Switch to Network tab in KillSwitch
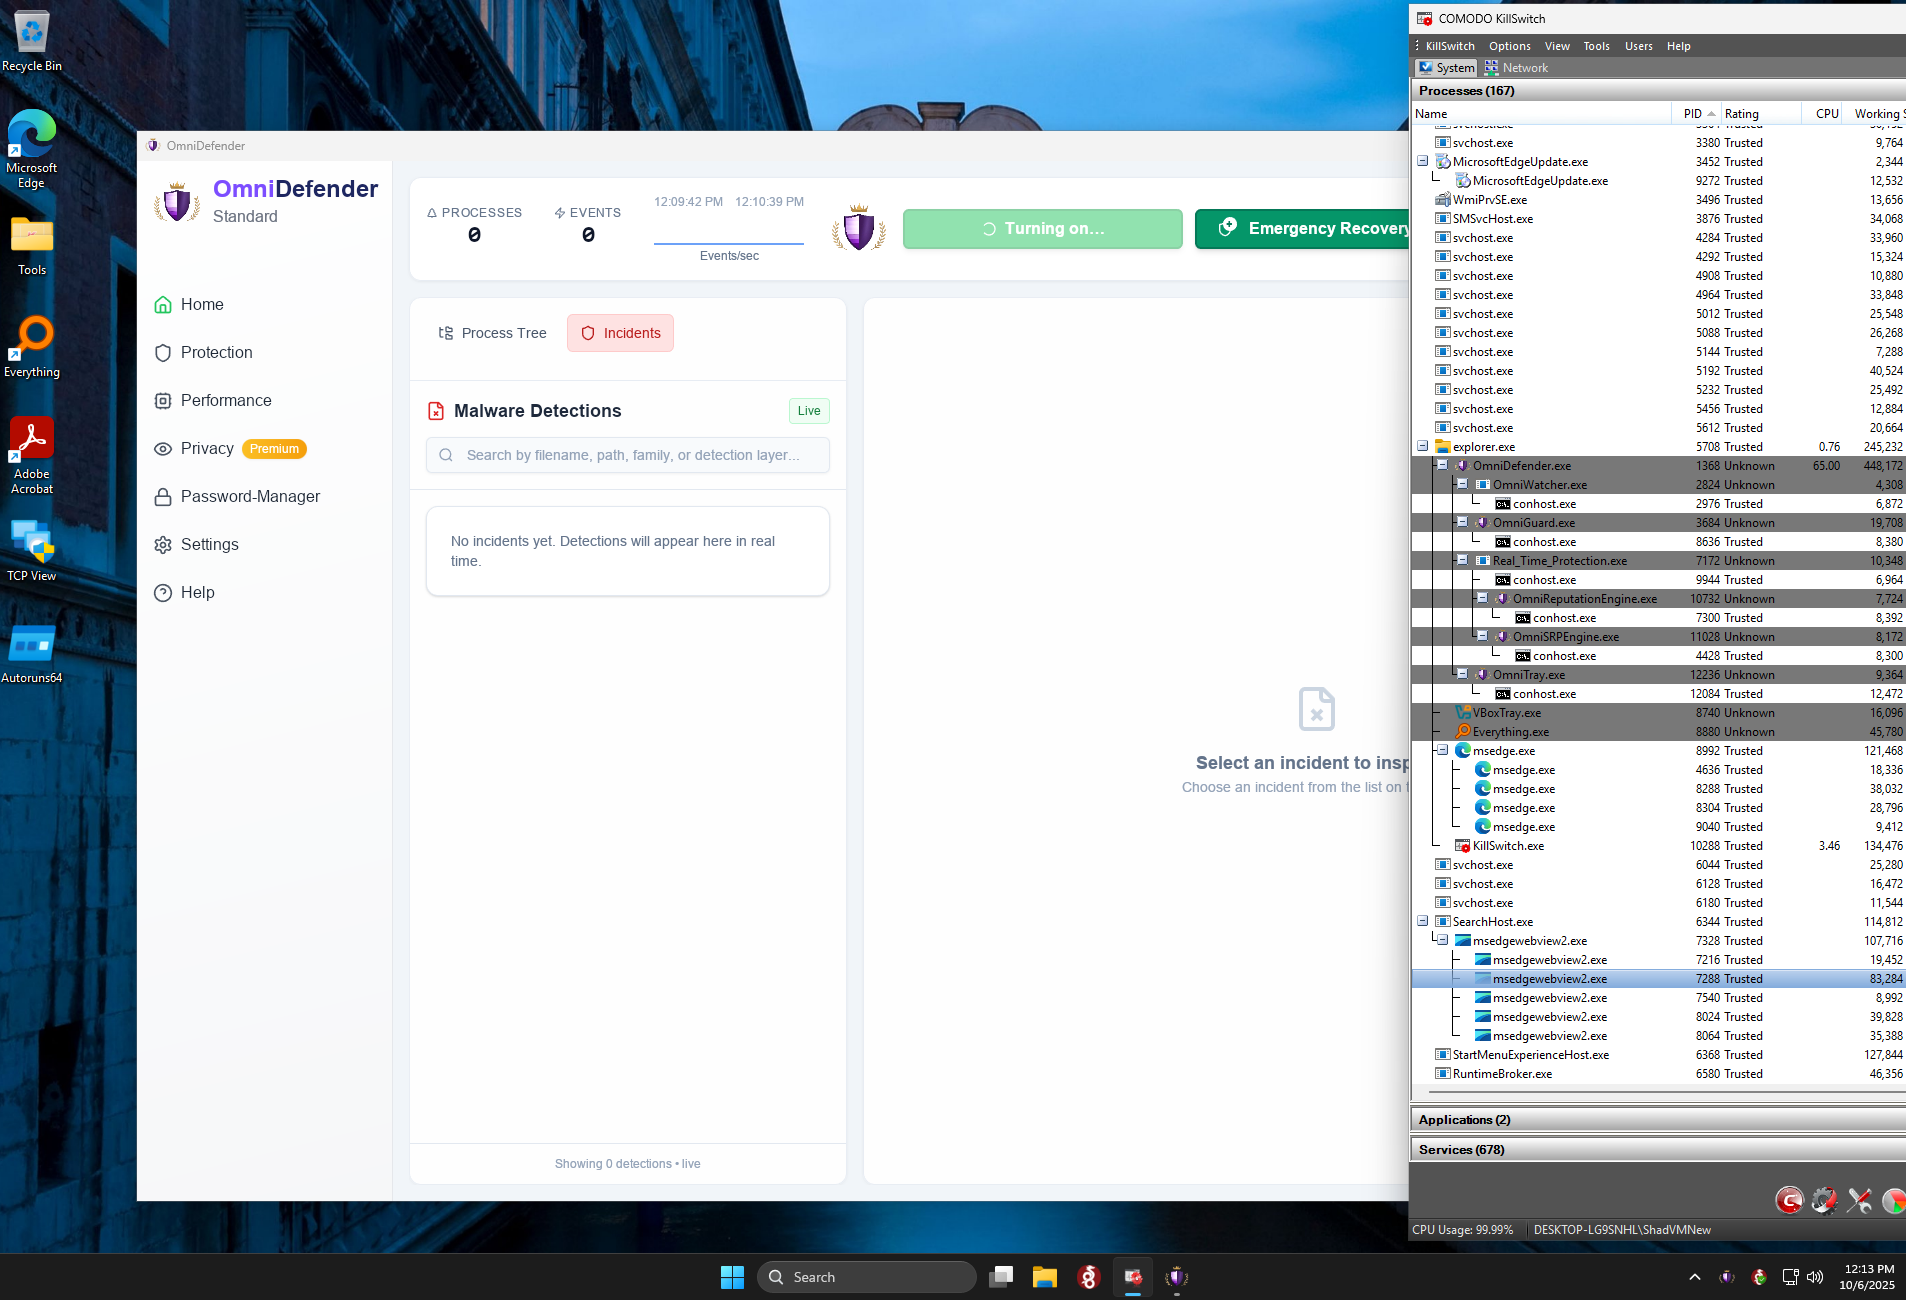This screenshot has height=1300, width=1906. click(x=1516, y=68)
